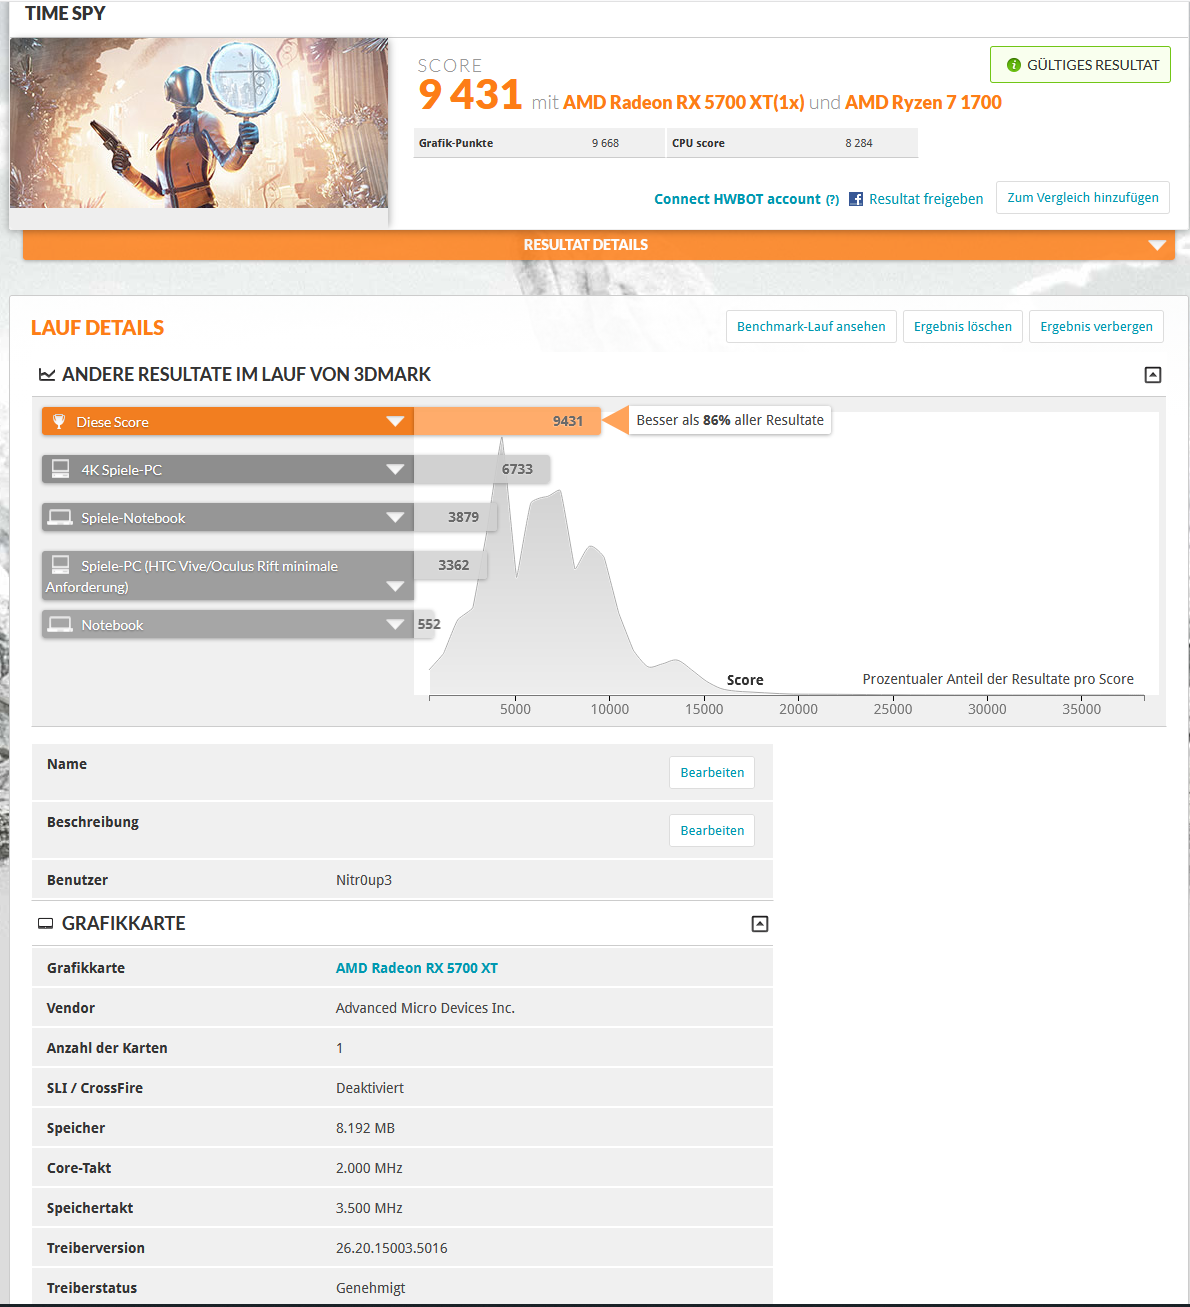1190x1307 pixels.
Task: Click Bearbeiten button for Beschreibung
Action: pos(712,830)
